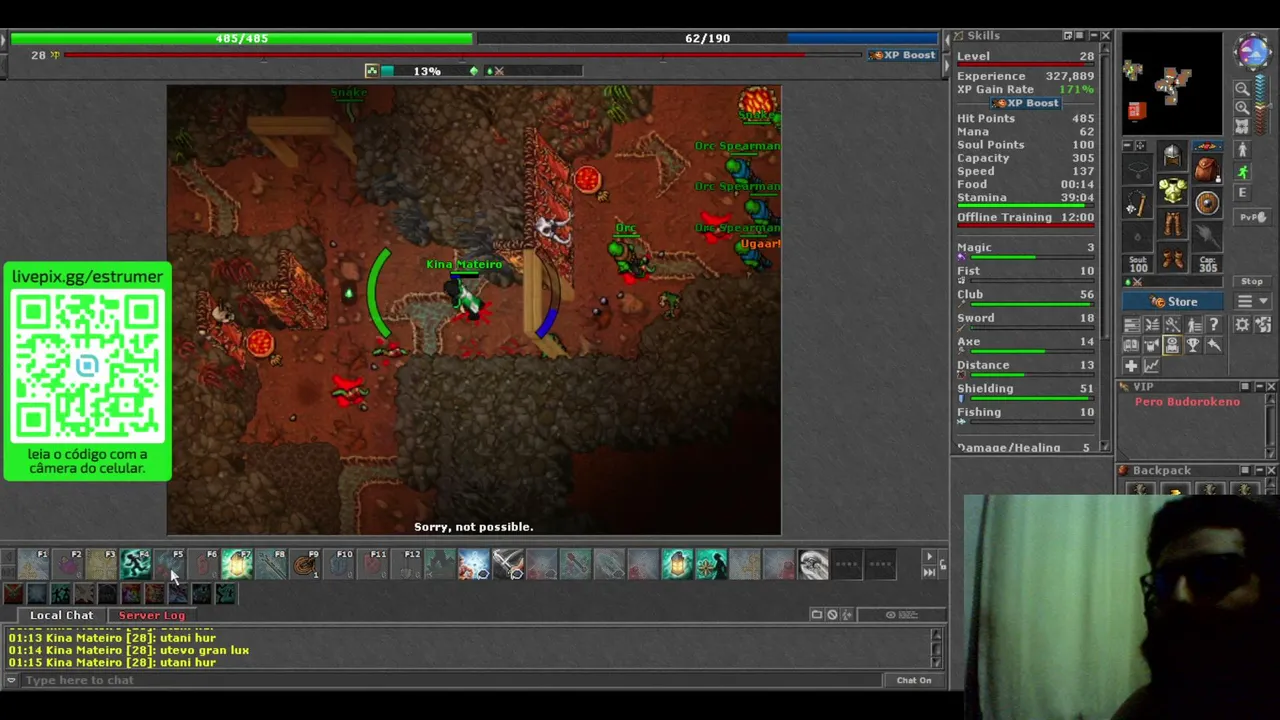
Task: Click the F4 haste spell hotkey
Action: (x=135, y=565)
